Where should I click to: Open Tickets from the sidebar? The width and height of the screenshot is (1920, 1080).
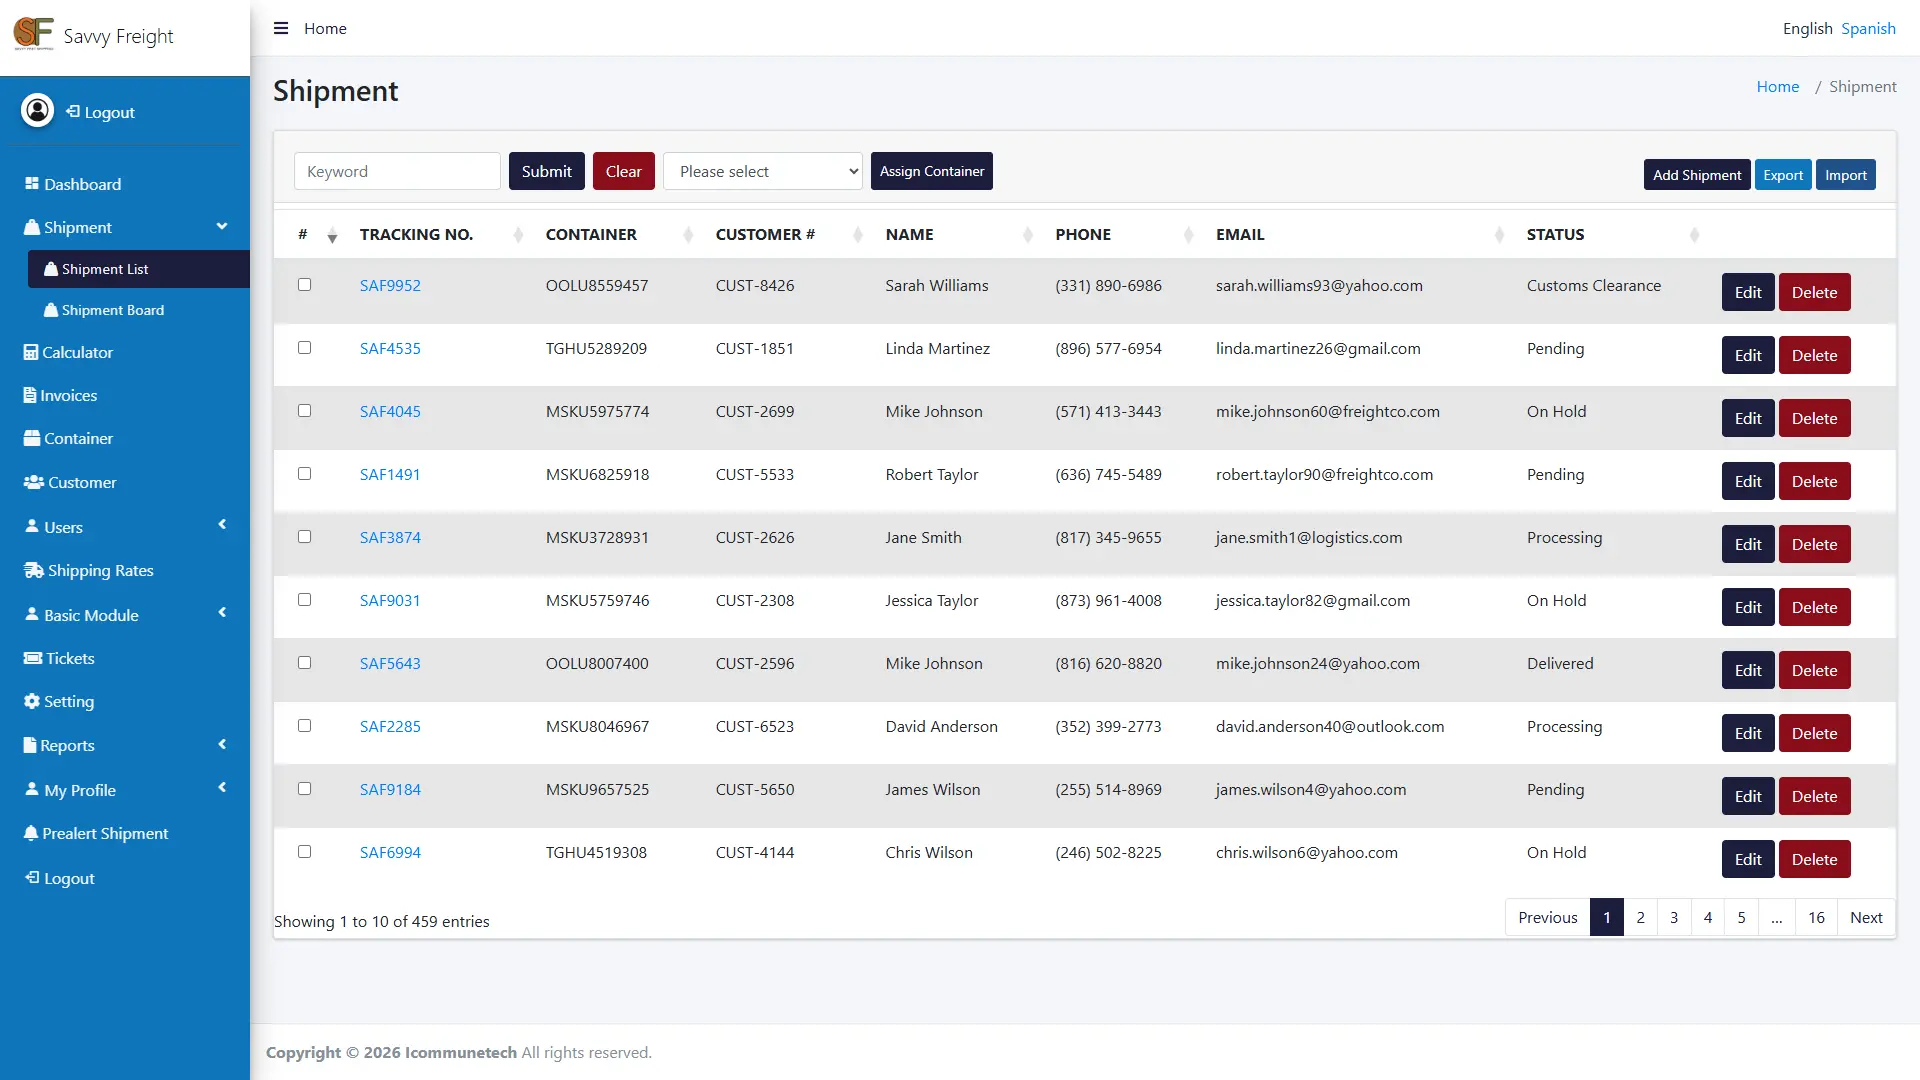point(59,658)
